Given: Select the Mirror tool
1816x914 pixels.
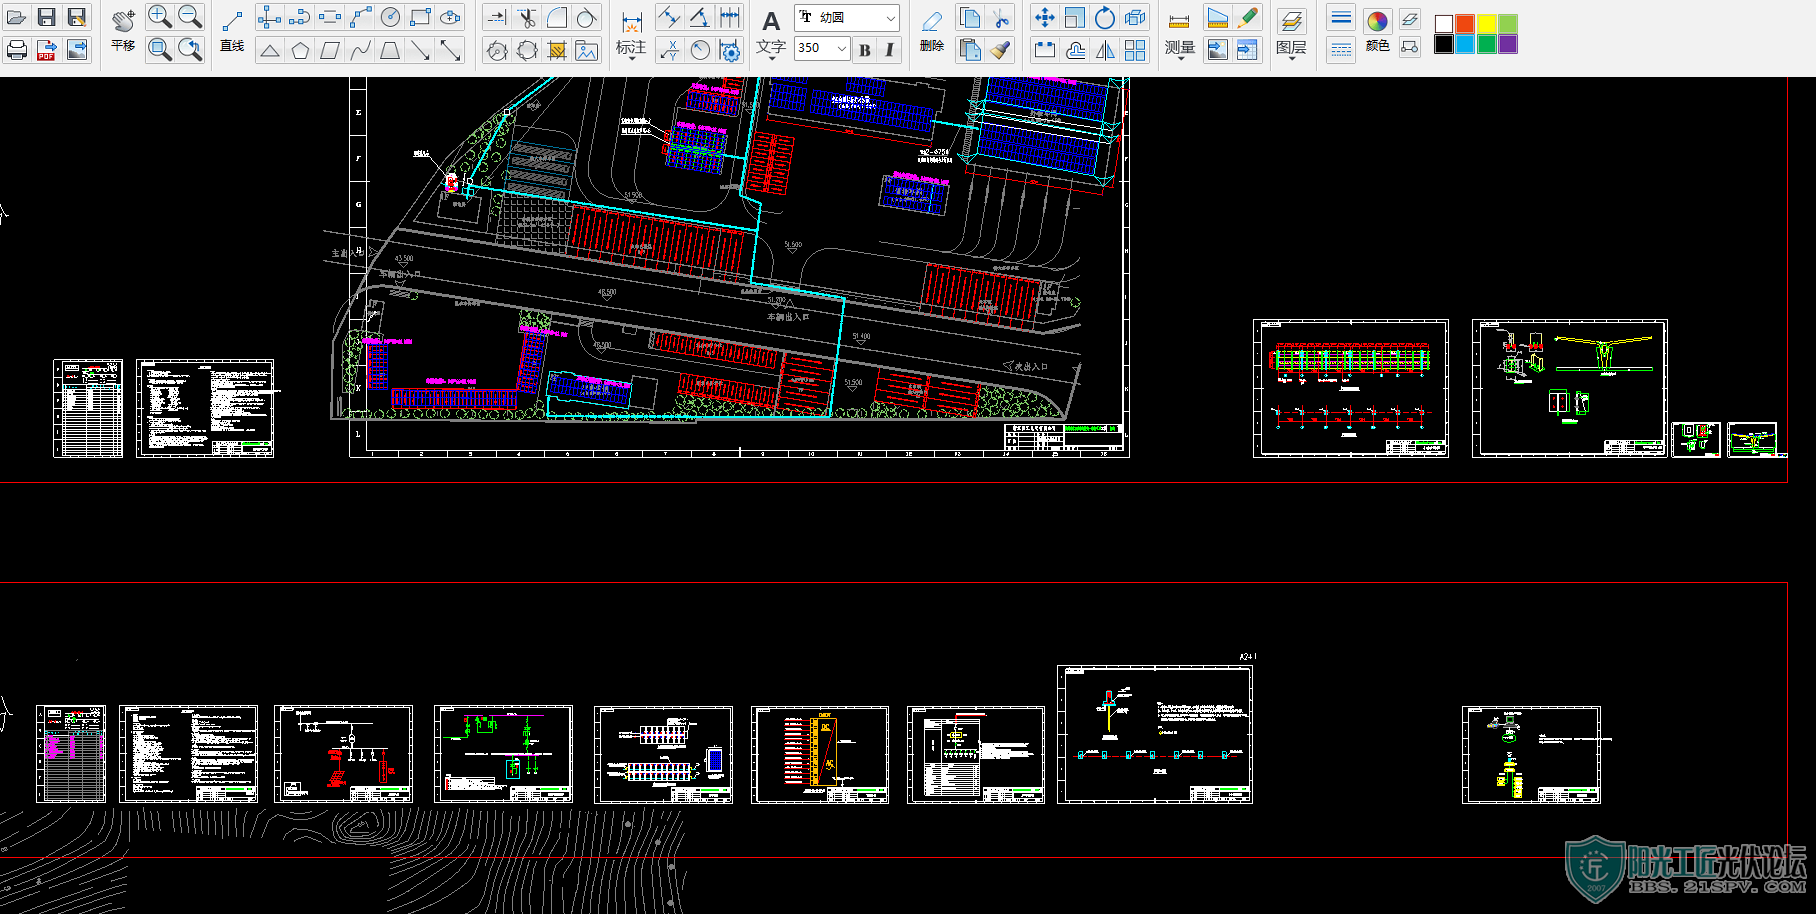Looking at the screenshot, I should click(1105, 50).
